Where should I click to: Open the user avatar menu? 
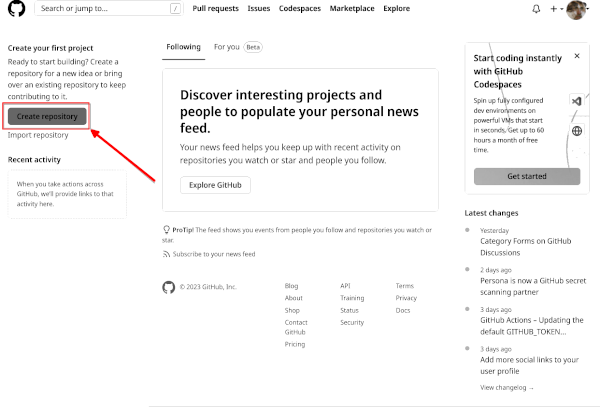pos(577,10)
